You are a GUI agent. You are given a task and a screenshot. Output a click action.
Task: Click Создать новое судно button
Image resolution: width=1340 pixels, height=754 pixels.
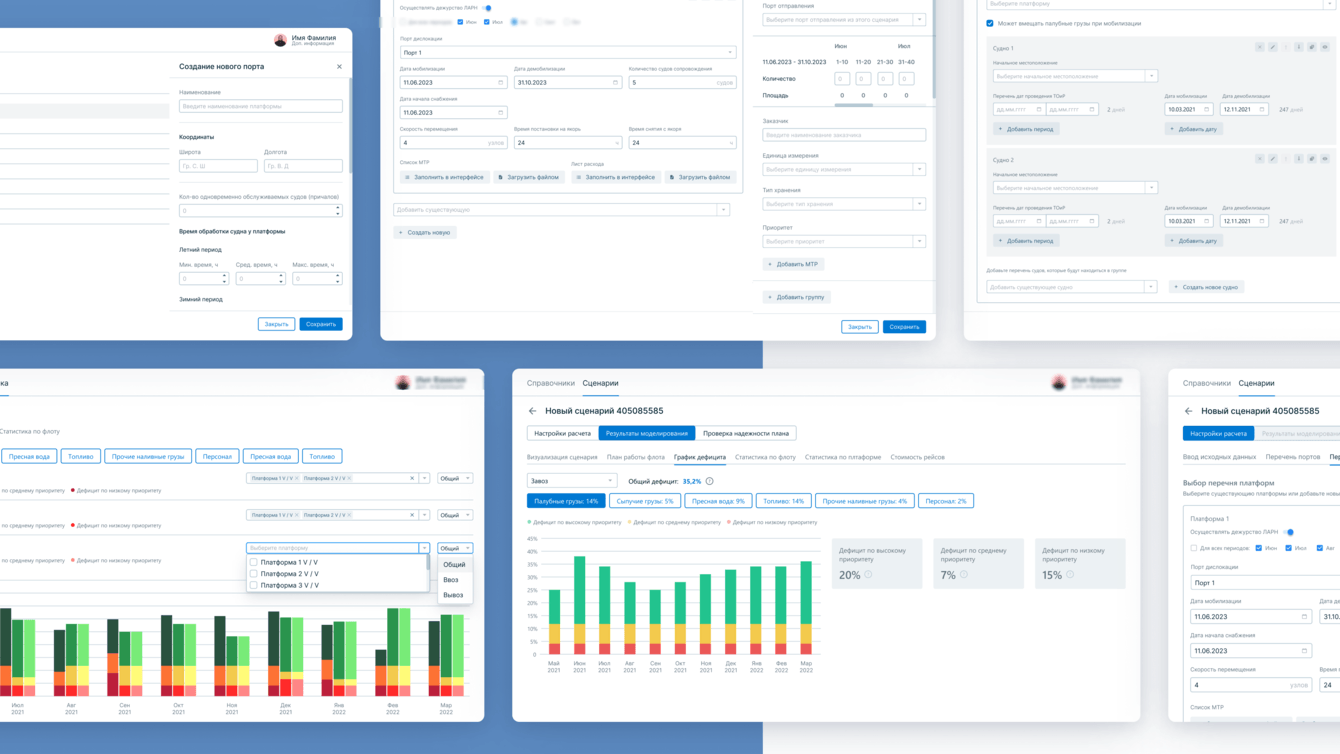coord(1207,287)
